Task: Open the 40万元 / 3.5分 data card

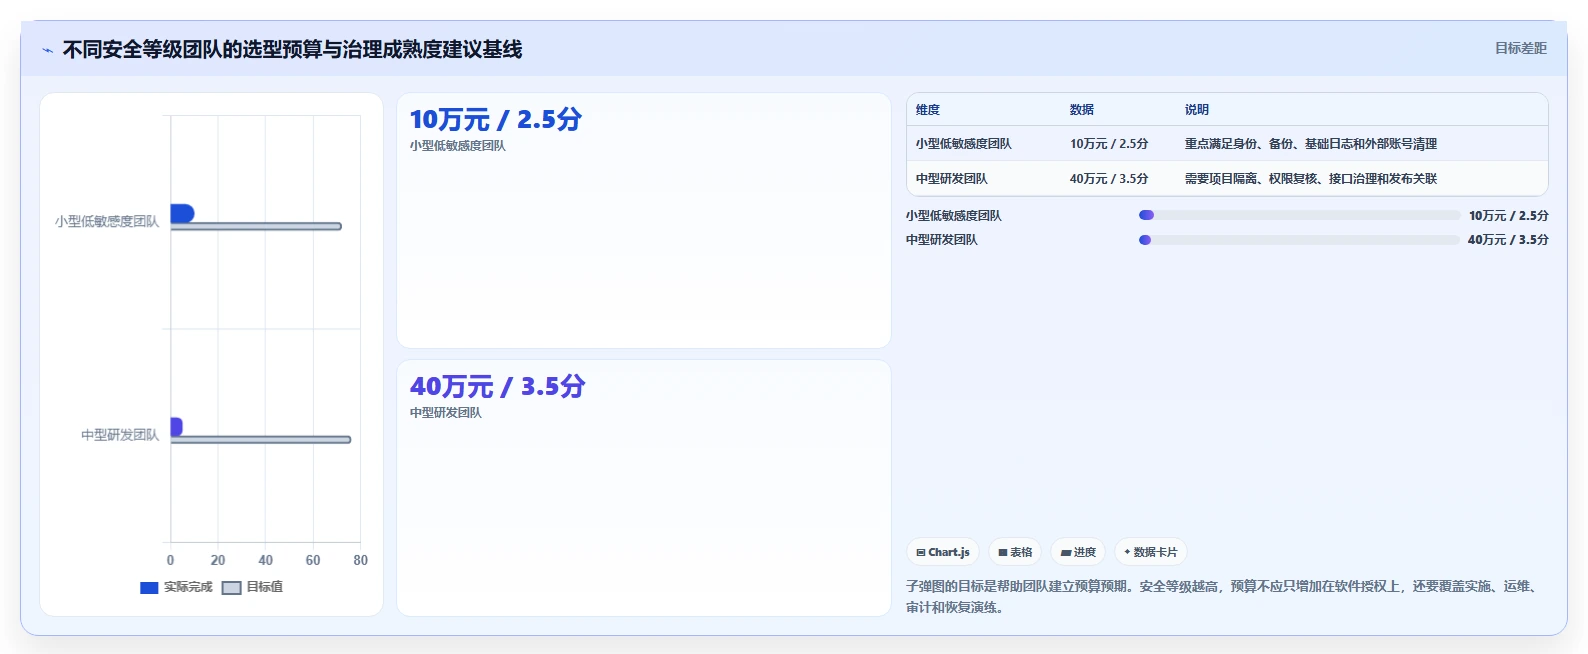Action: pyautogui.click(x=644, y=488)
